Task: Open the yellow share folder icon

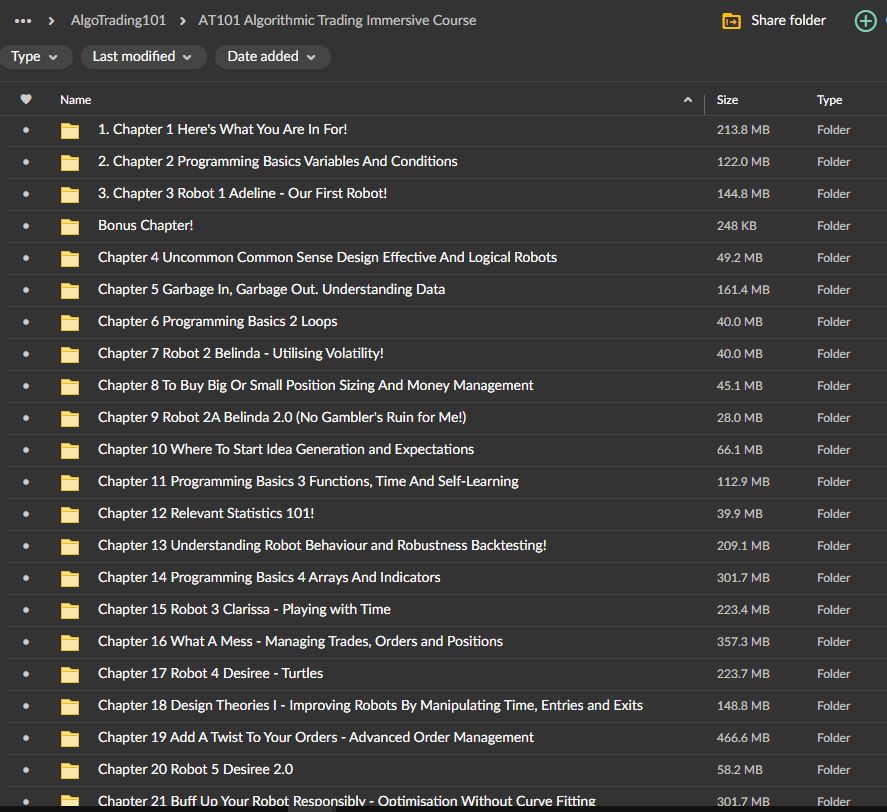Action: click(x=734, y=20)
